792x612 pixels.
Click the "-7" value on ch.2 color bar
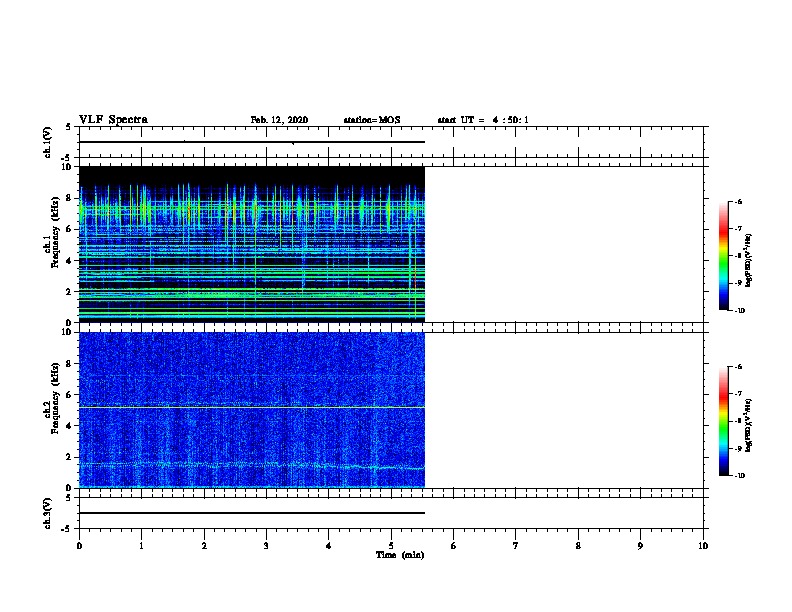pos(738,394)
